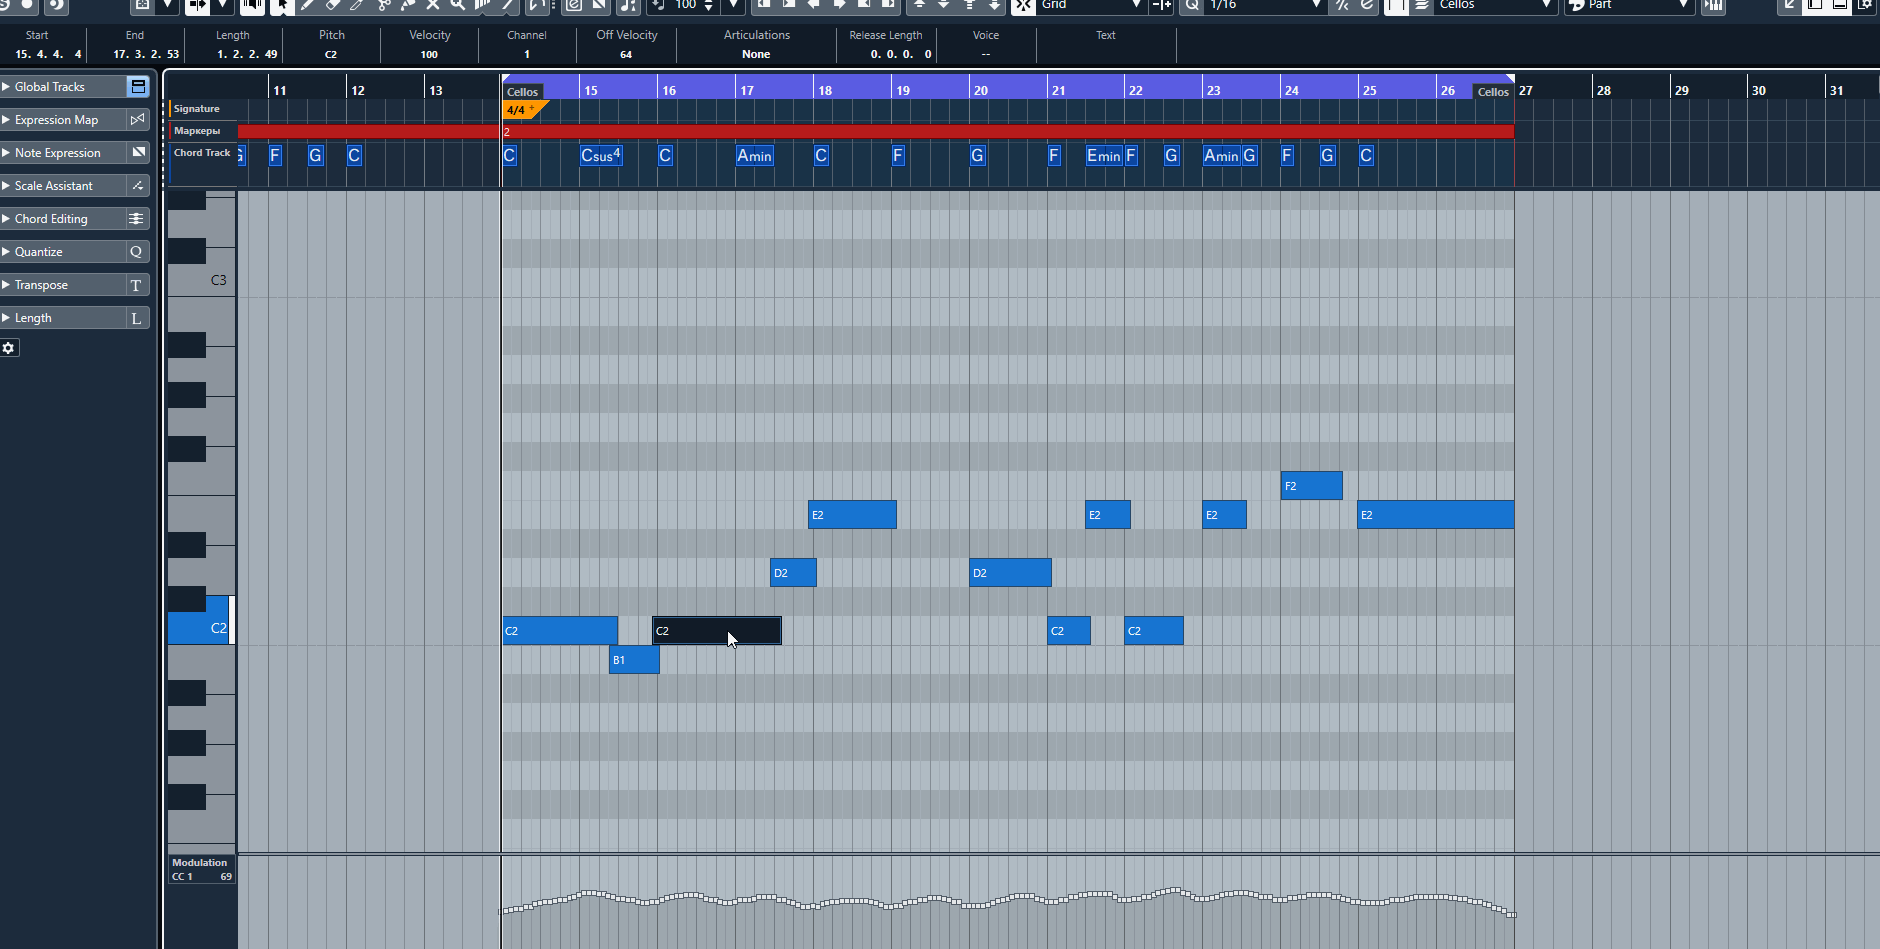Select the Object Selection arrow tool
Viewport: 1880px width, 949px height.
click(x=282, y=5)
